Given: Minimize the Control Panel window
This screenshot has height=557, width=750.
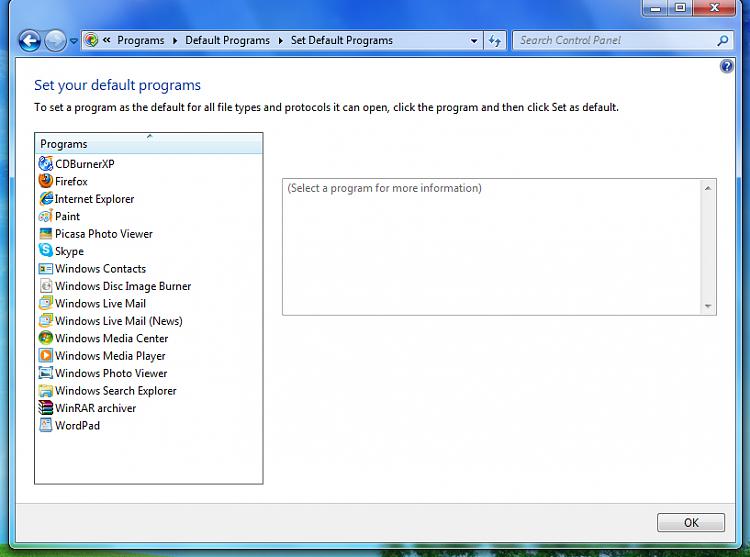Looking at the screenshot, I should (655, 8).
